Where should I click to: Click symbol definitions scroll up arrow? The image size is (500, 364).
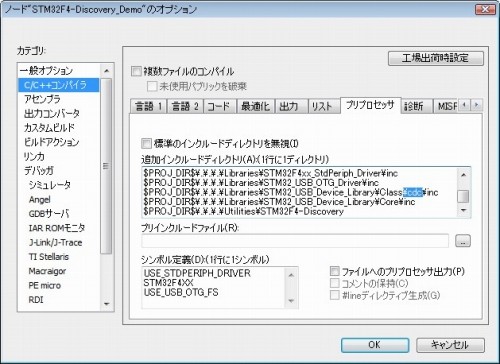[x=291, y=275]
